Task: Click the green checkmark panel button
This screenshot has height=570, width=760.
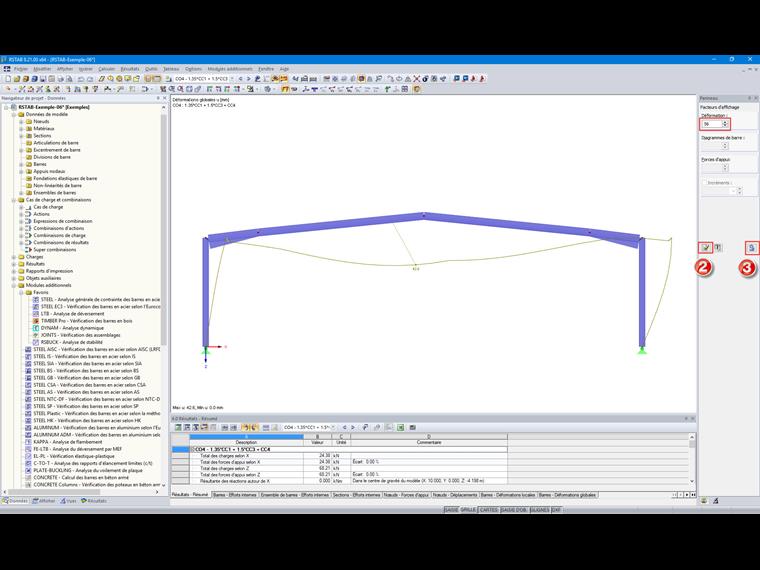Action: click(x=706, y=248)
